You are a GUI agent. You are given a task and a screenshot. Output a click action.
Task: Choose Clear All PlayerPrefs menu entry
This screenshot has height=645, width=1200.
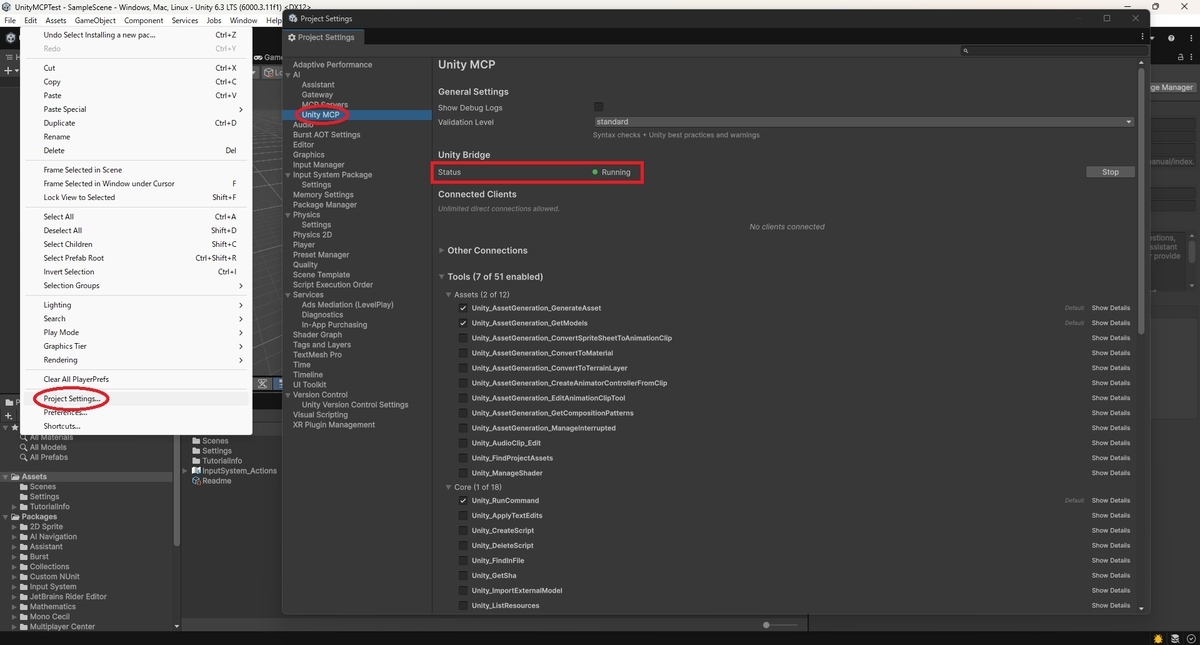(x=136, y=380)
